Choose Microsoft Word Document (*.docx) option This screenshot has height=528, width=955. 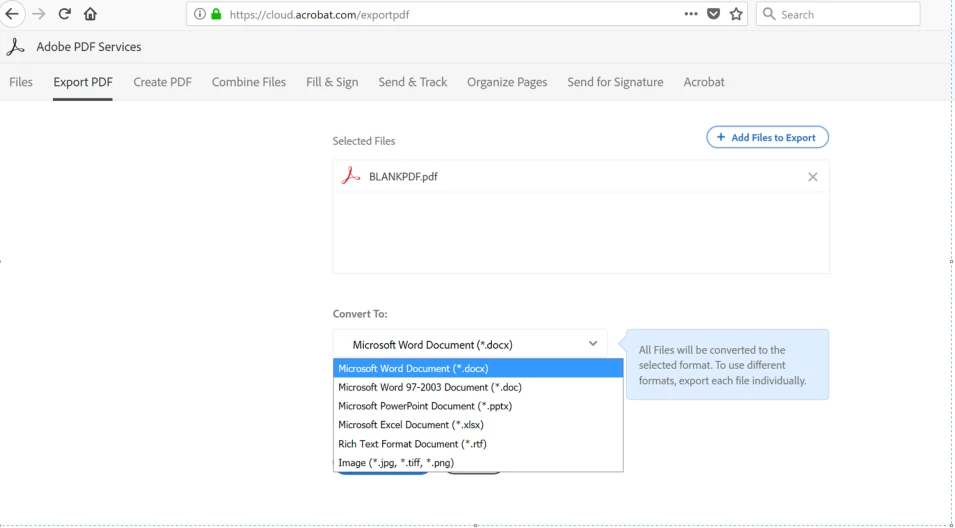coord(478,368)
